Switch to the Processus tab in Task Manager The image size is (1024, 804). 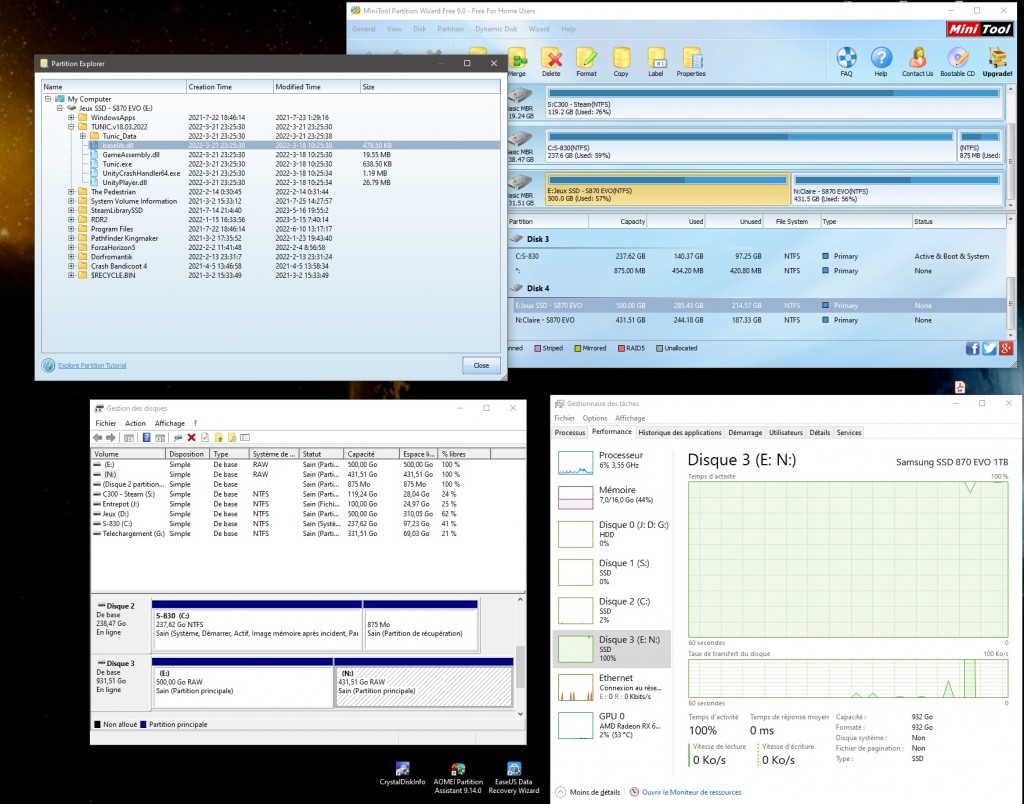pos(569,432)
